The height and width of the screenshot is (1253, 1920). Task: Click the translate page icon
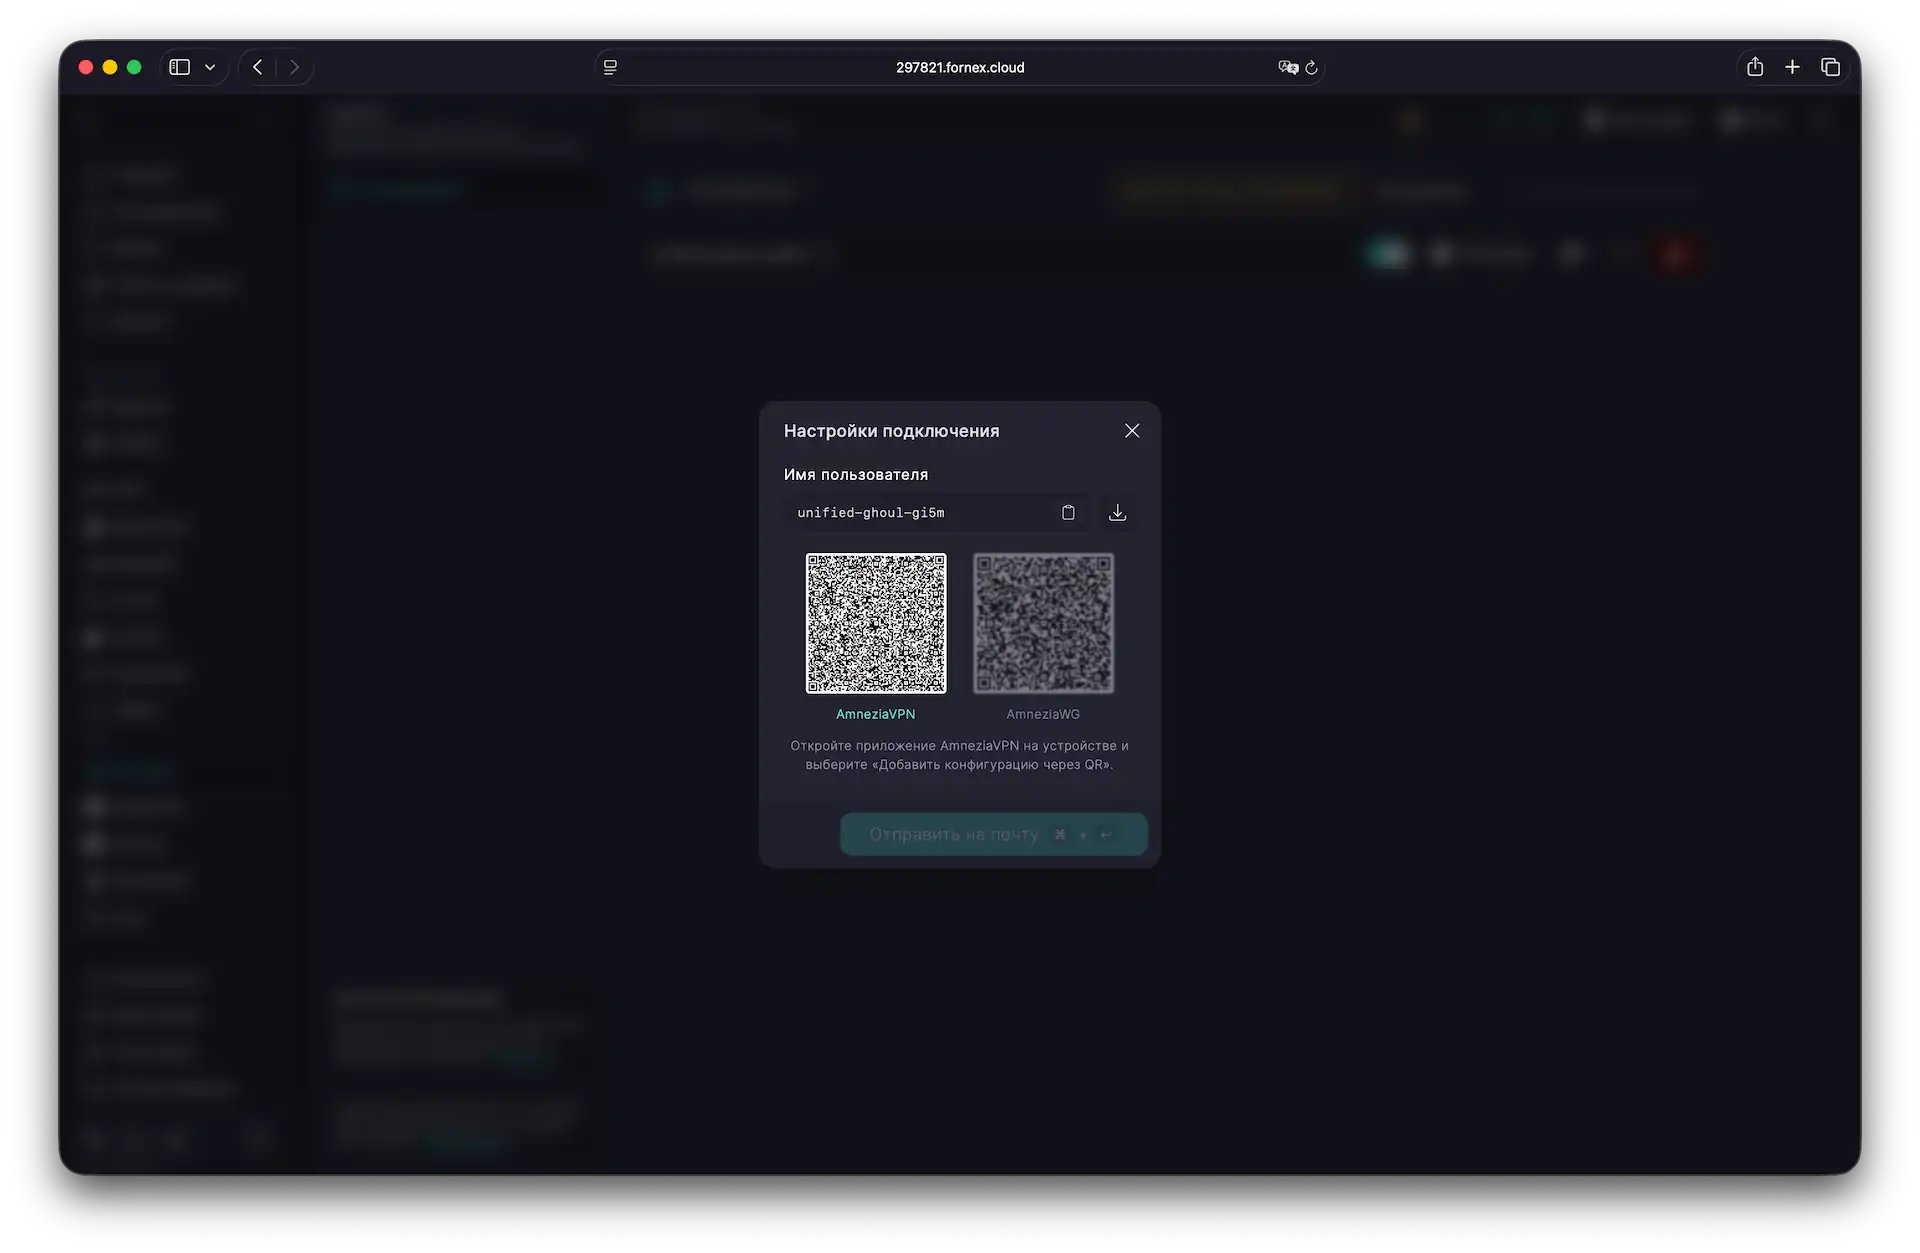click(1287, 67)
